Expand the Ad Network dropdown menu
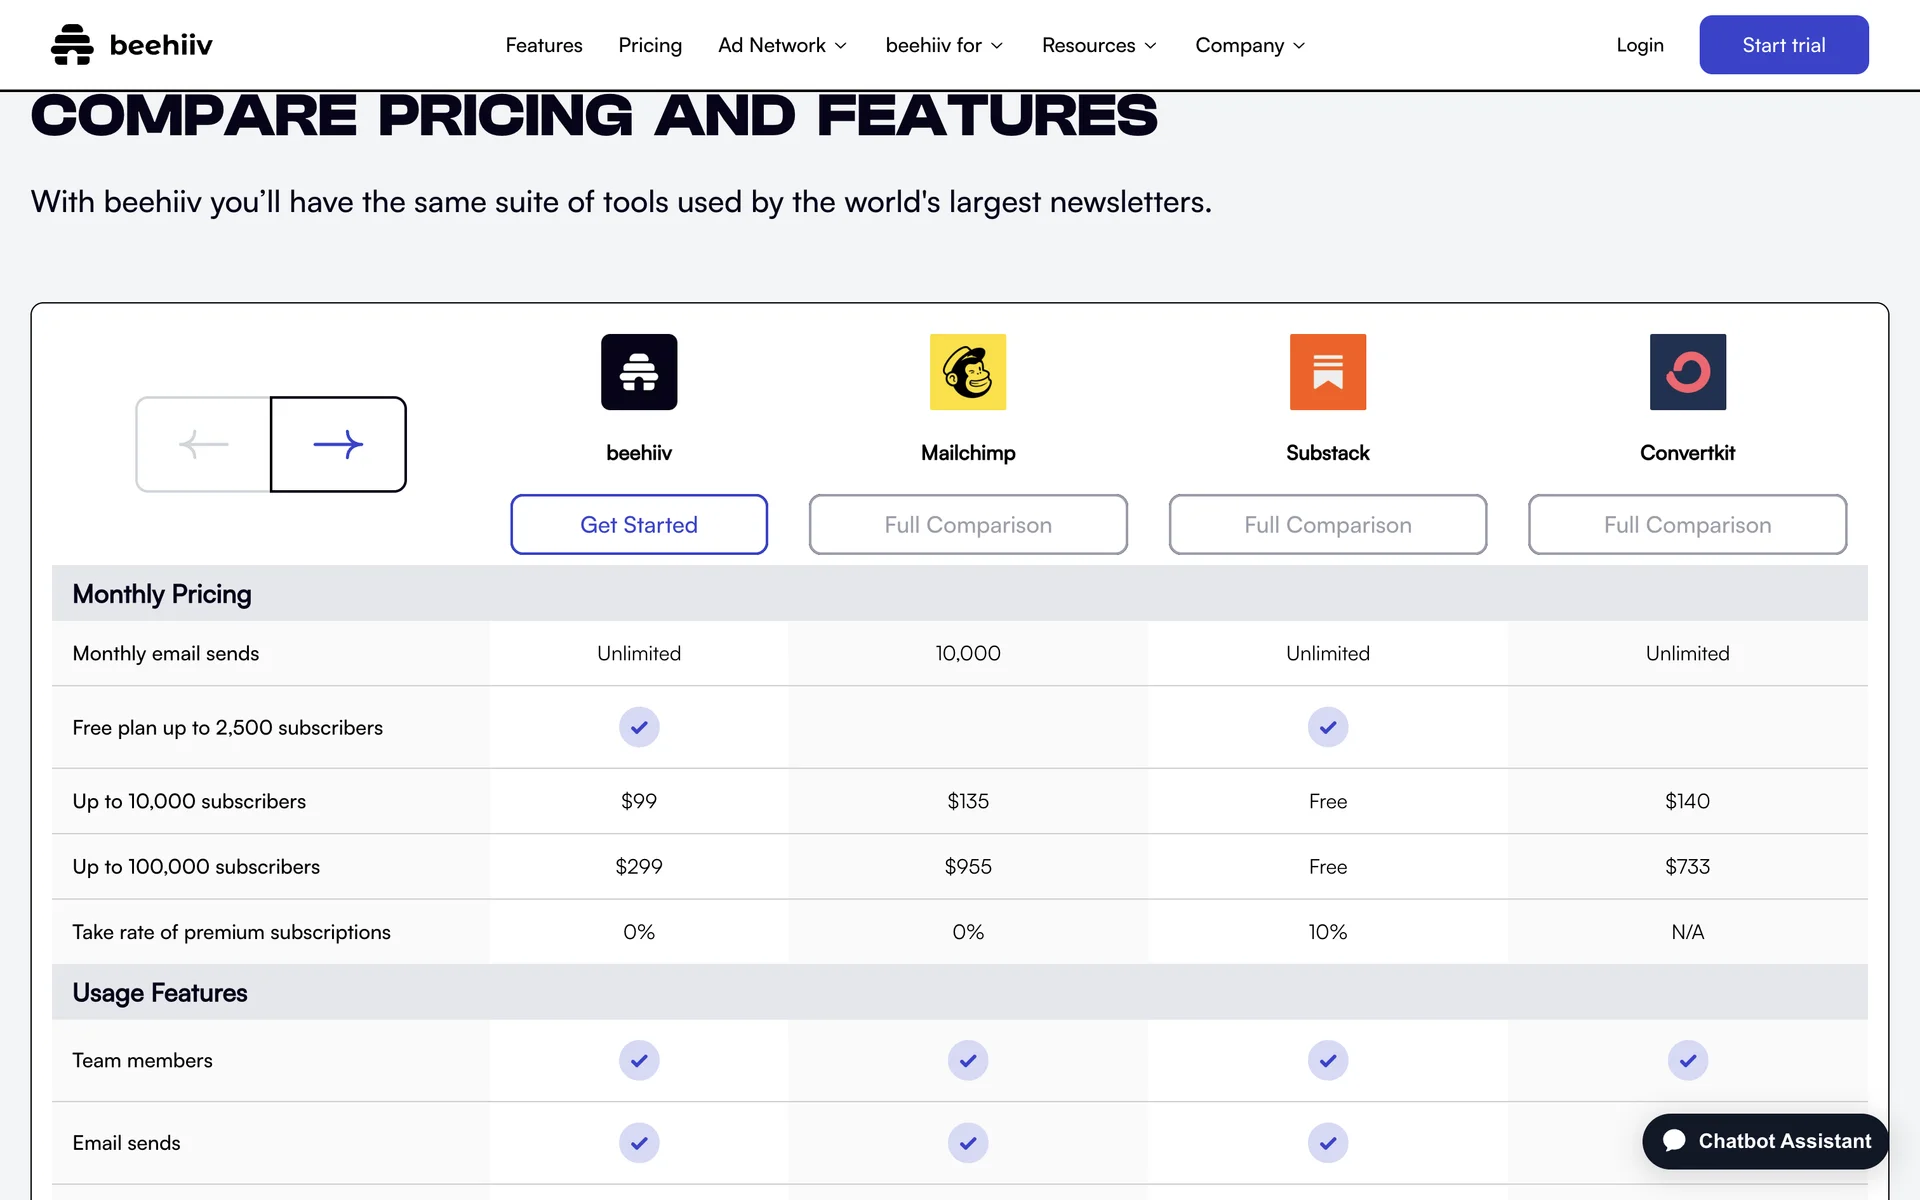The width and height of the screenshot is (1920, 1200). point(782,45)
